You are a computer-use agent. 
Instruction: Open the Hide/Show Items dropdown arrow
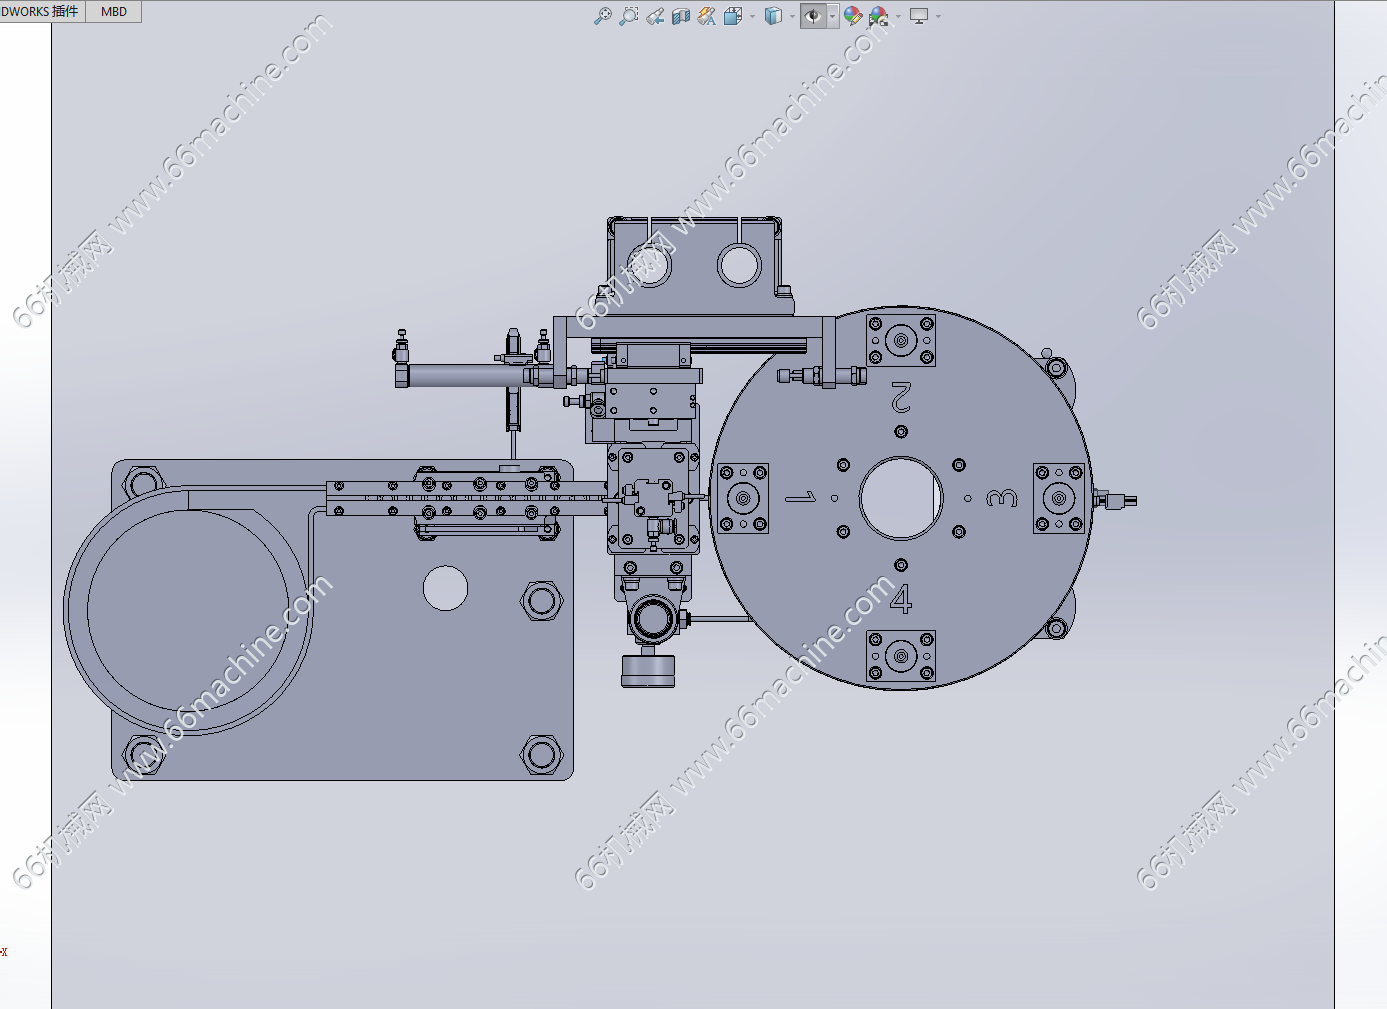[832, 17]
